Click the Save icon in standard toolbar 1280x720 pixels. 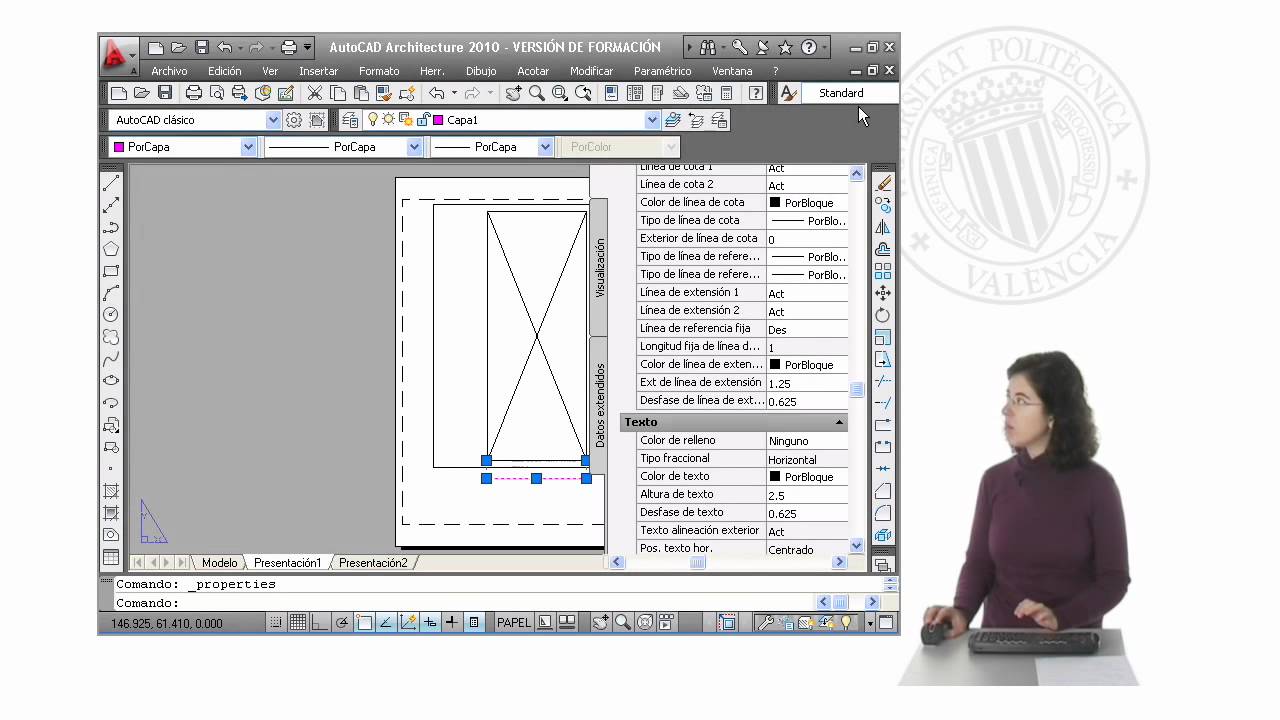click(165, 93)
